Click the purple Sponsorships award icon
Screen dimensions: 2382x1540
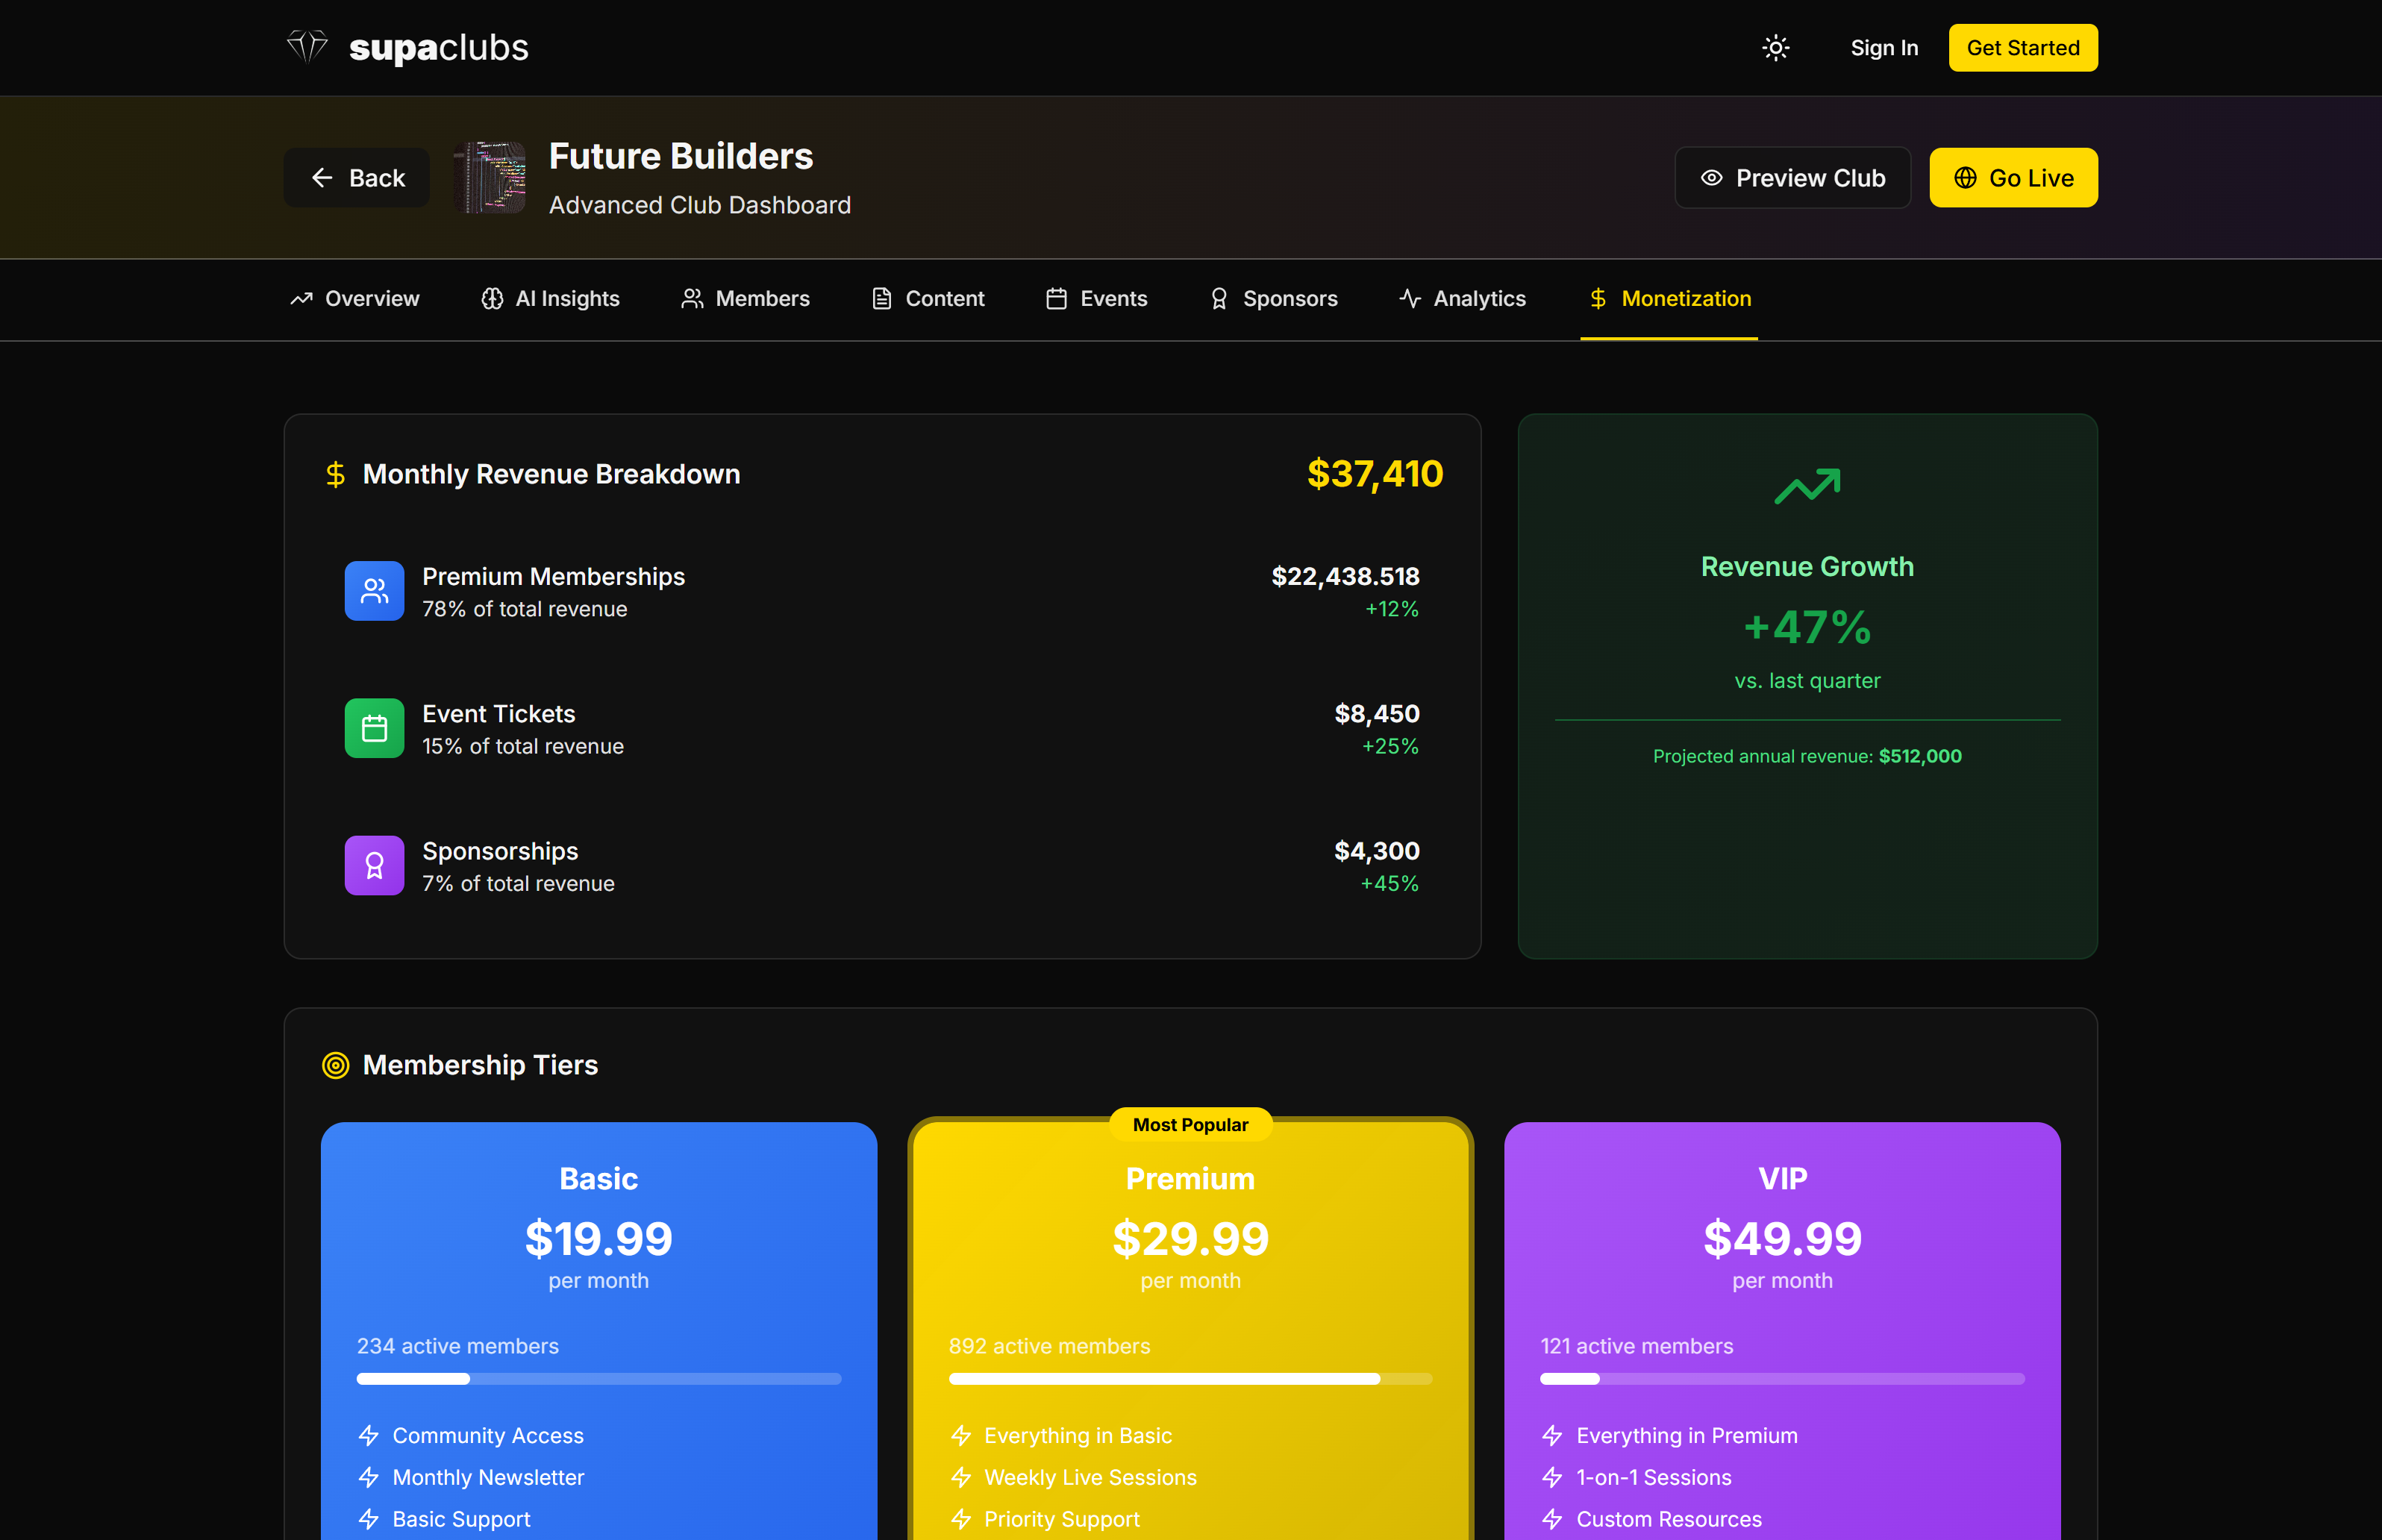coord(374,865)
